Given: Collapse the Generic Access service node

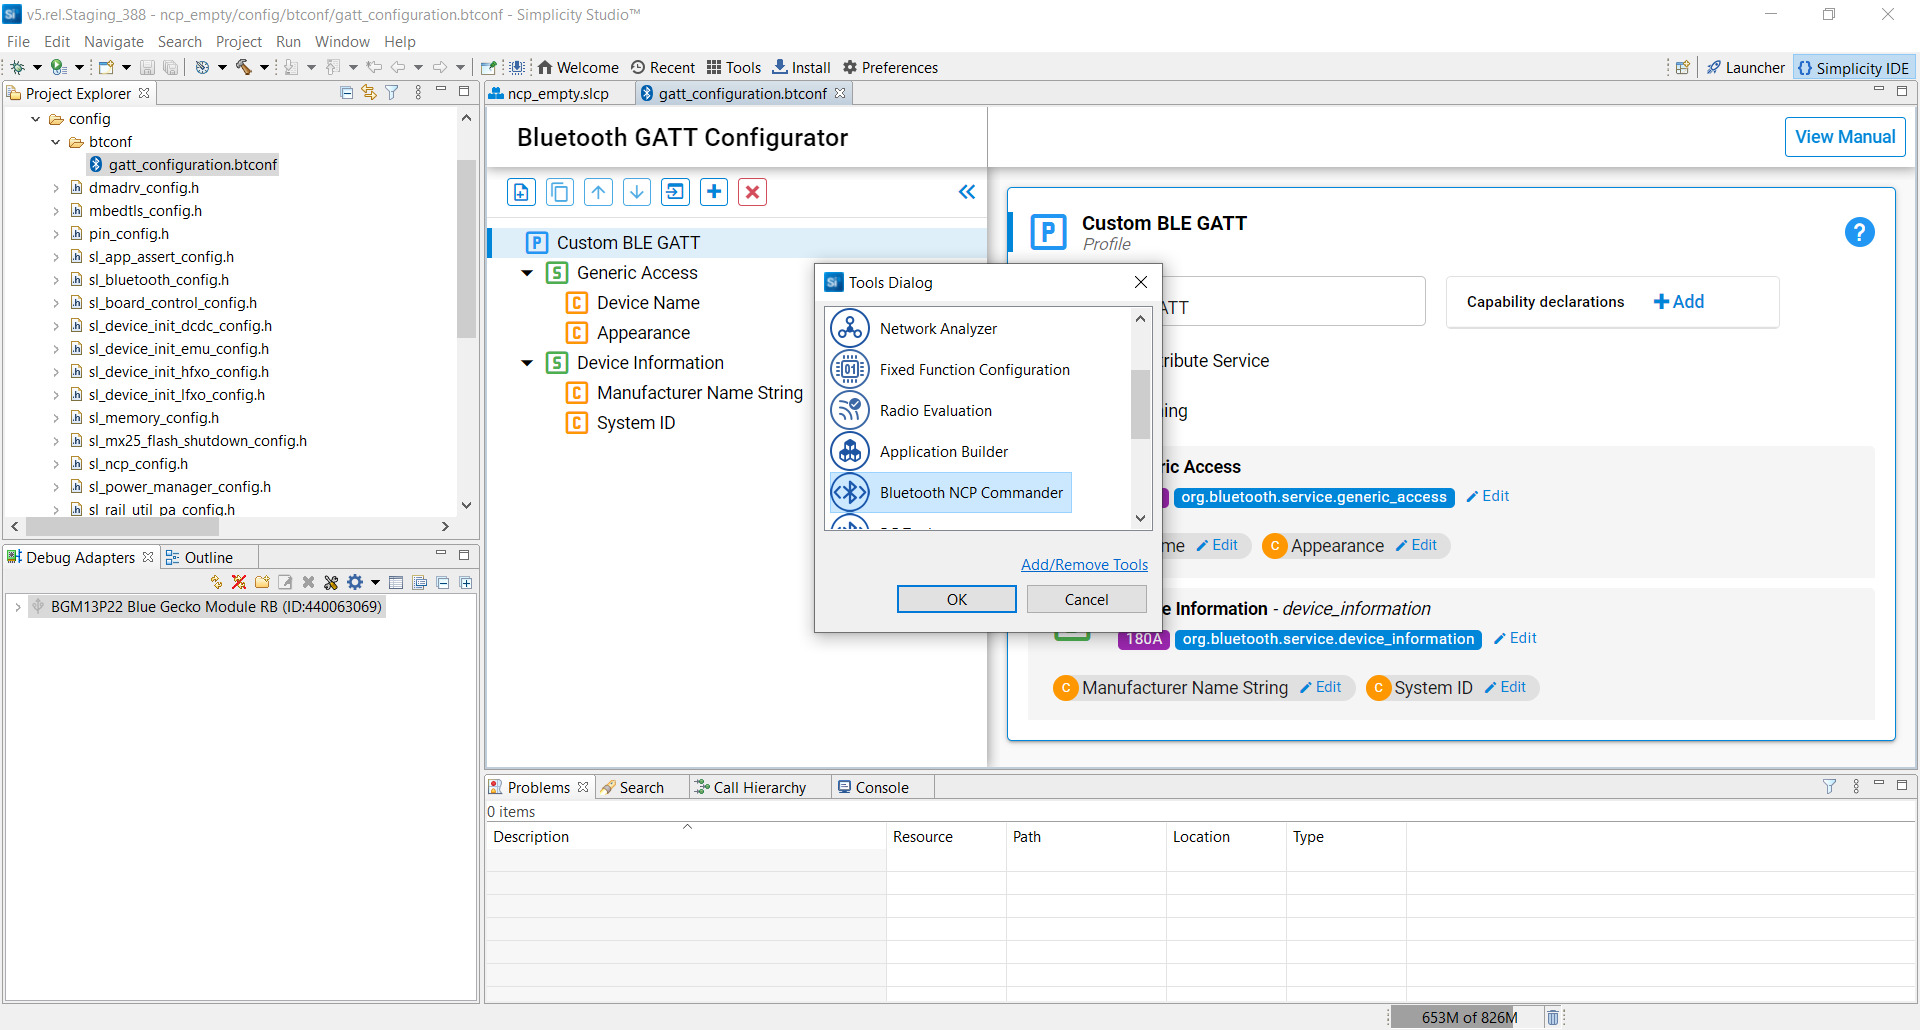Looking at the screenshot, I should pyautogui.click(x=527, y=273).
